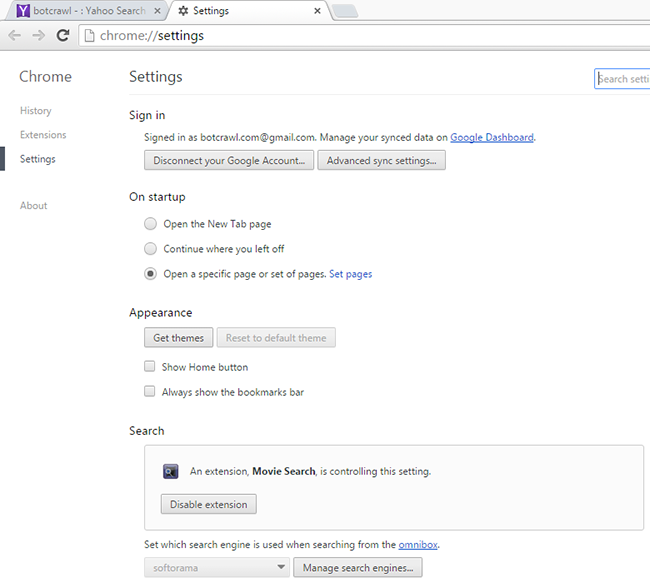Viewport: 650px width, 578px height.
Task: Select Open a specific page radio button
Action: [x=150, y=274]
